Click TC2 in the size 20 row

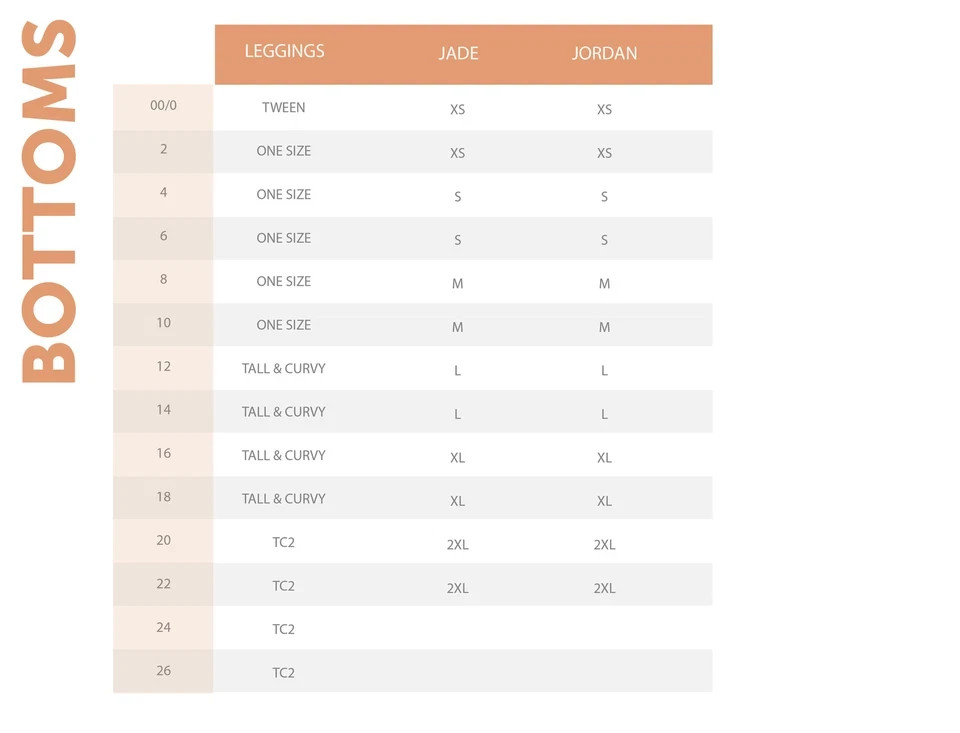(284, 542)
